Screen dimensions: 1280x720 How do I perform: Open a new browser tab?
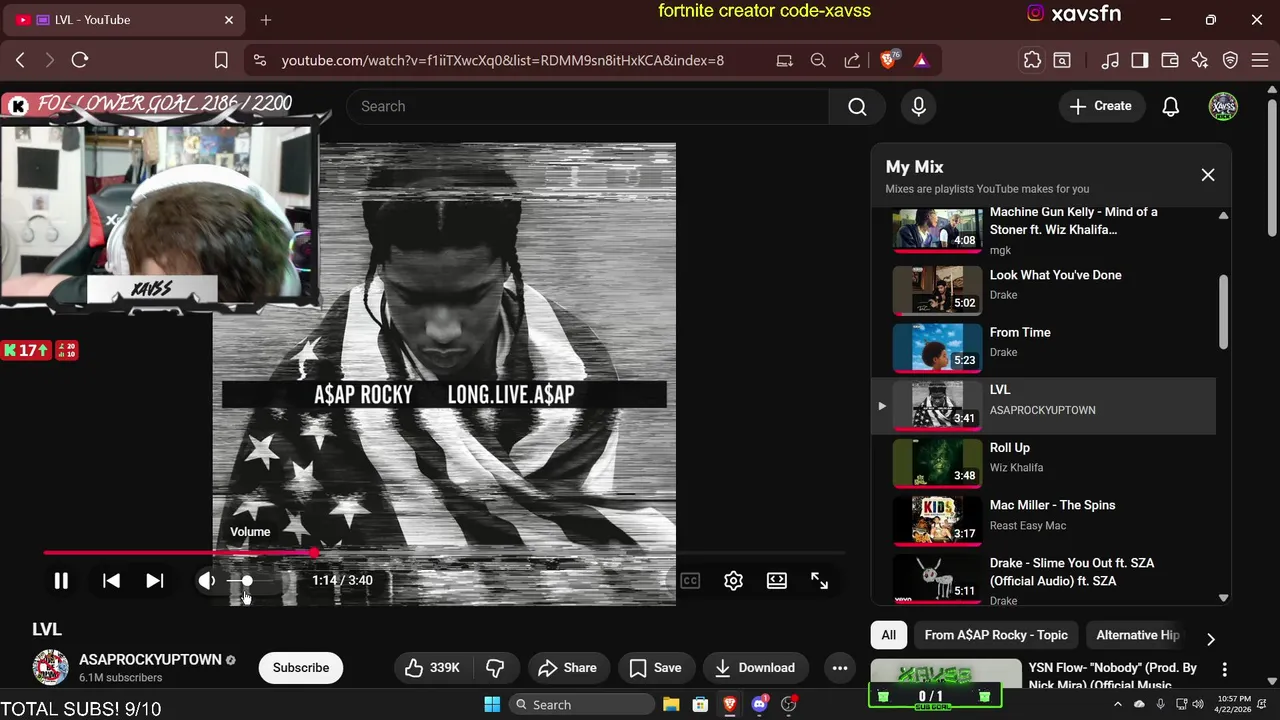click(x=266, y=20)
